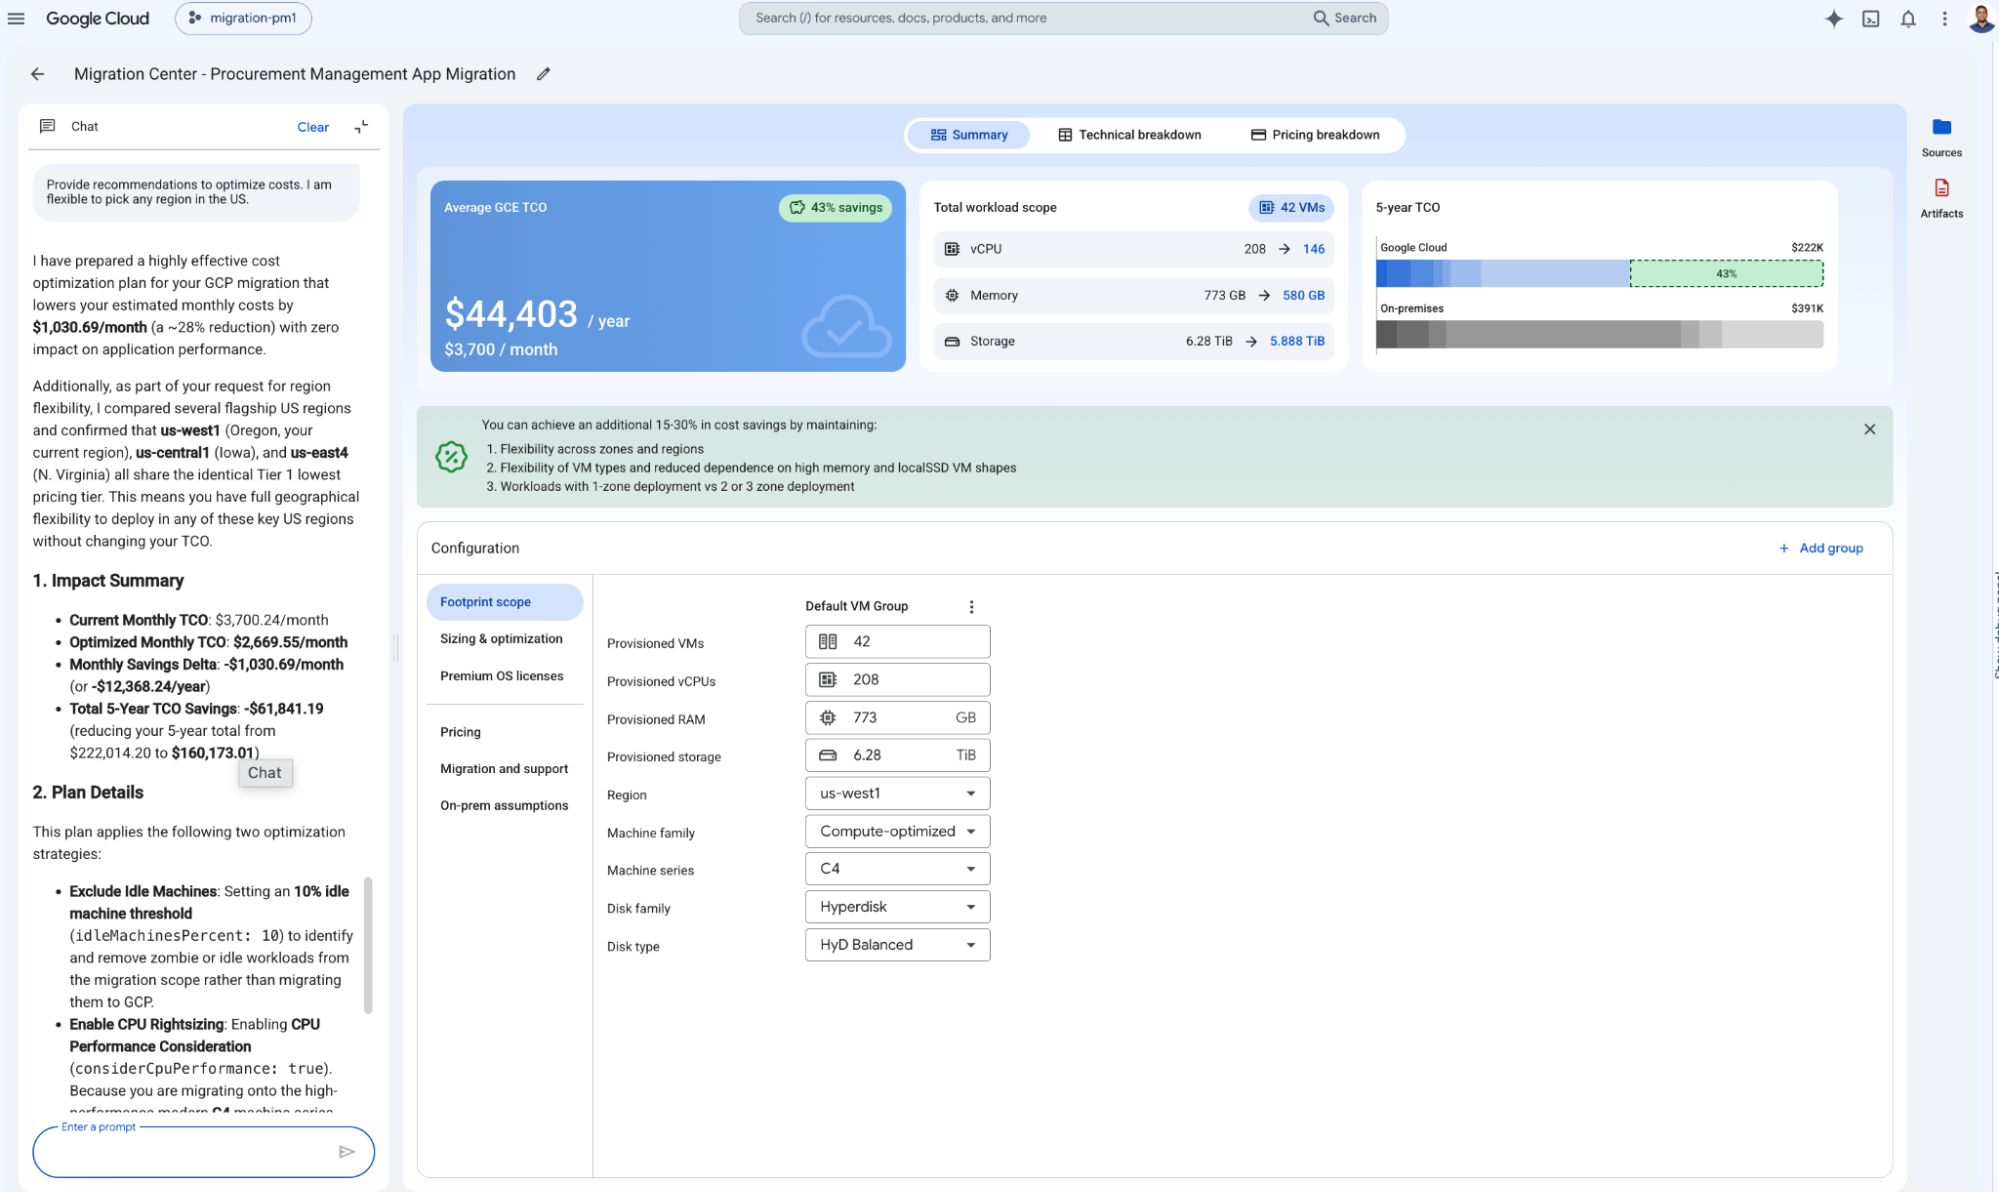Image resolution: width=1999 pixels, height=1192 pixels.
Task: Go back using the left arrow
Action: tap(37, 74)
